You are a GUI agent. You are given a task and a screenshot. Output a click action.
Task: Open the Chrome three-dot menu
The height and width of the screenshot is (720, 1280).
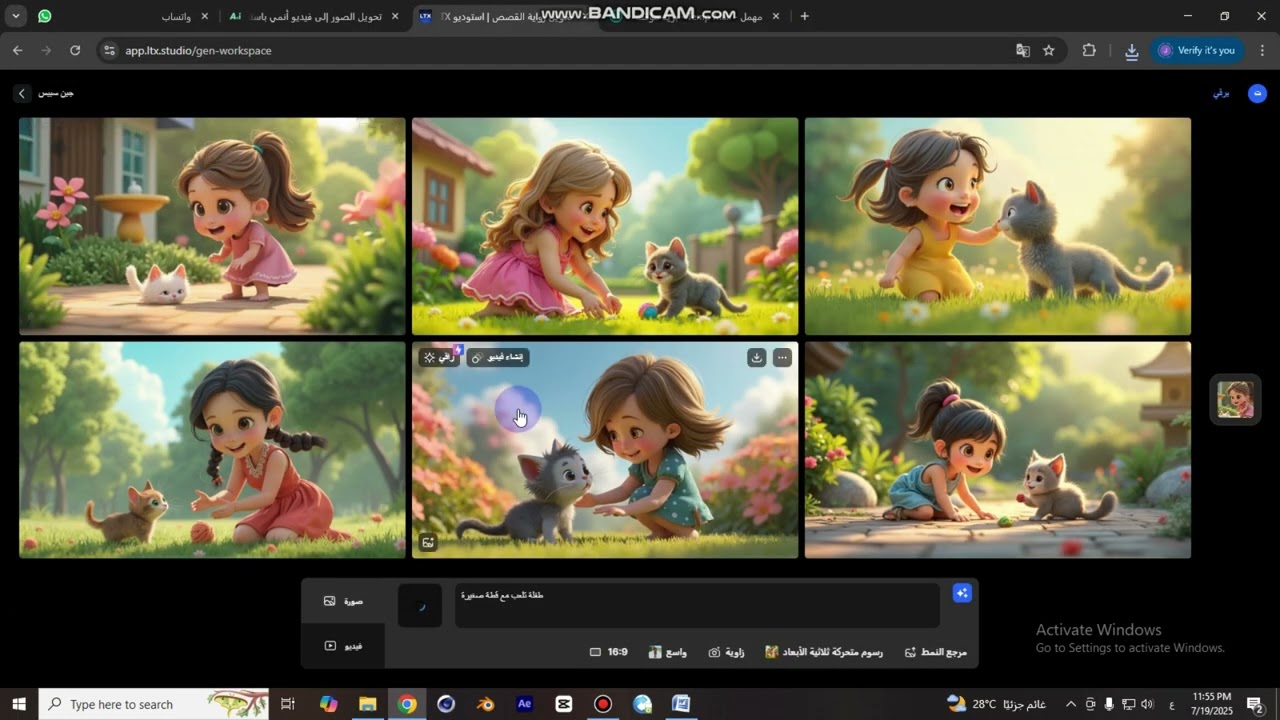click(1262, 50)
